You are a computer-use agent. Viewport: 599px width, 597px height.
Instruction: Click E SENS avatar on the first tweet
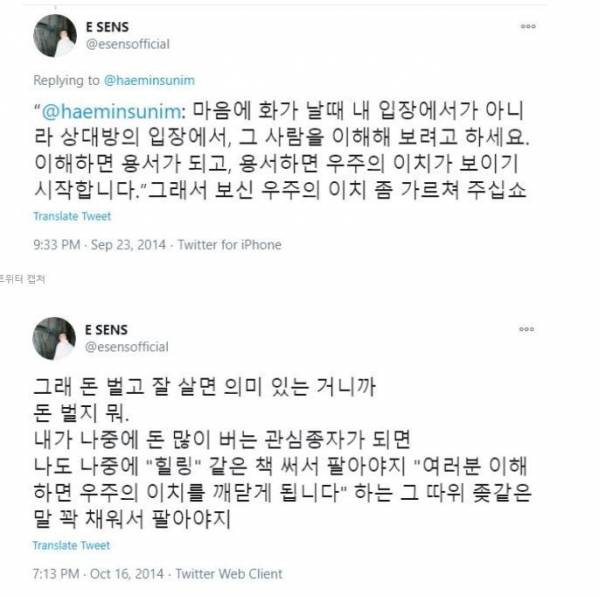[55, 36]
